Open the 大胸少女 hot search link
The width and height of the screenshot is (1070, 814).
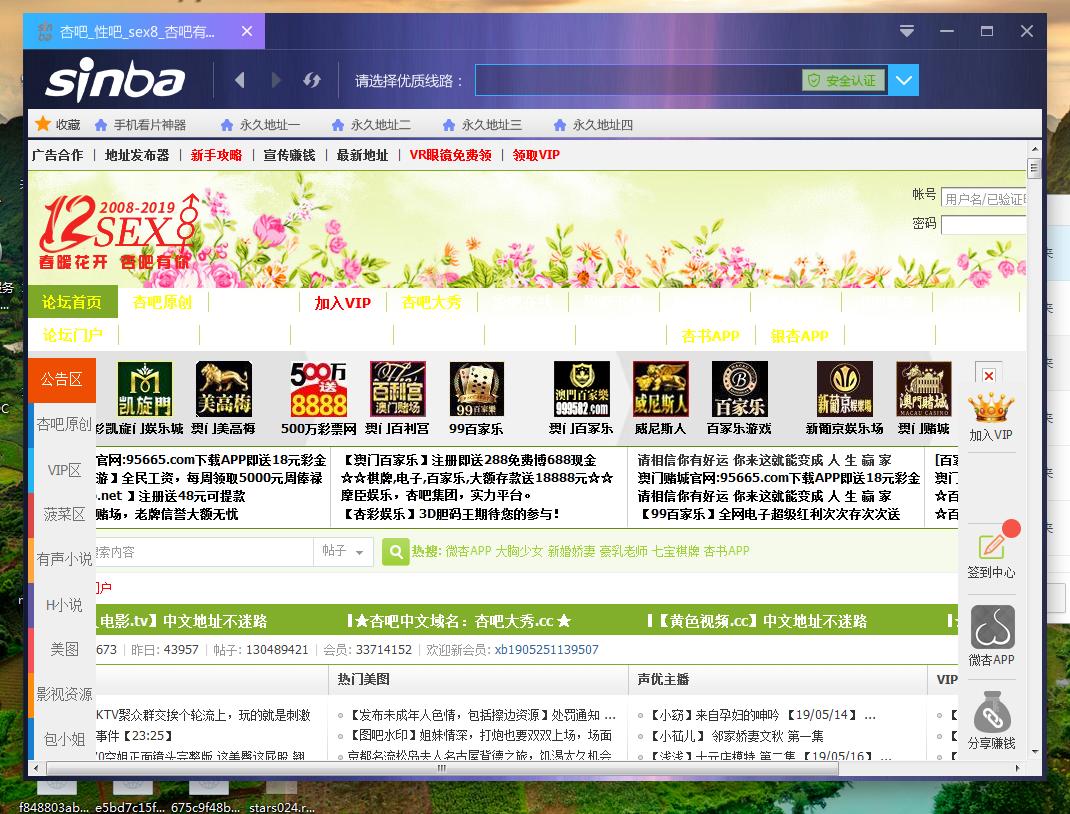519,551
